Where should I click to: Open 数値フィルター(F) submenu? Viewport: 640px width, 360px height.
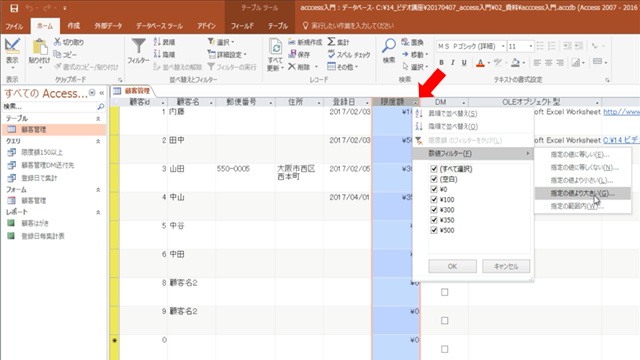(x=473, y=153)
